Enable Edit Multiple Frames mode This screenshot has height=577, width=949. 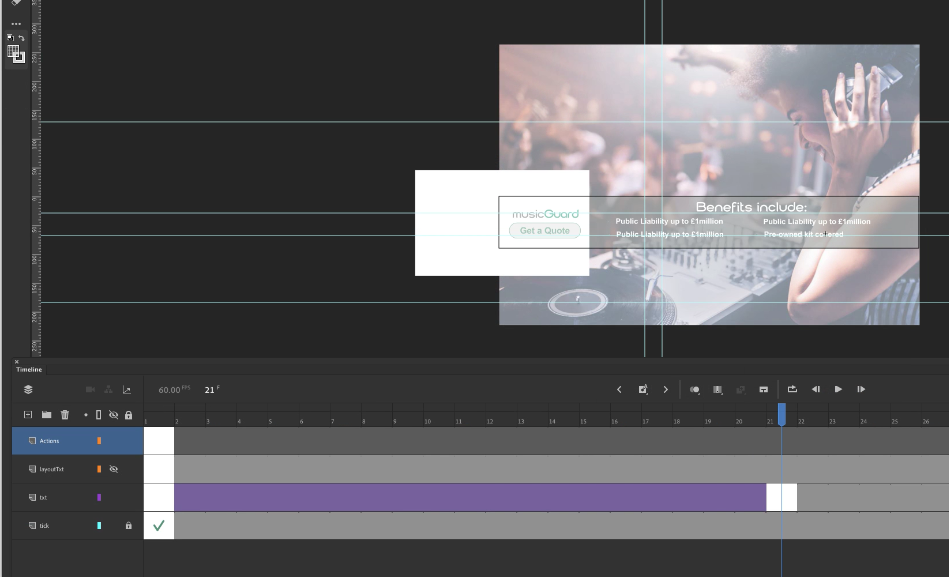pos(741,389)
